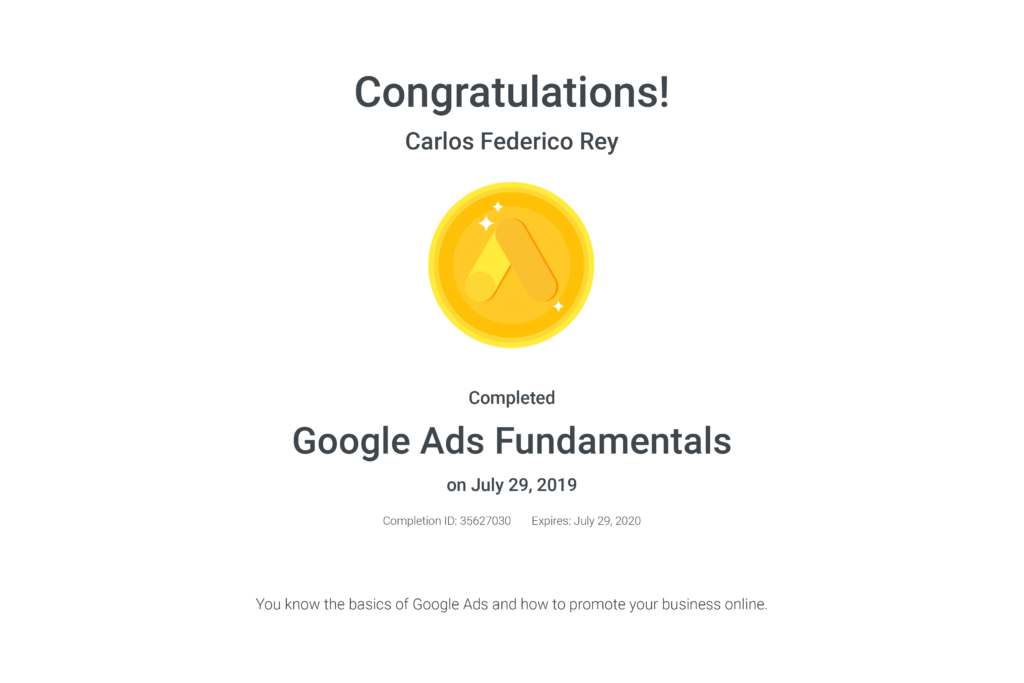Click the Congratulations! heading

(x=511, y=93)
